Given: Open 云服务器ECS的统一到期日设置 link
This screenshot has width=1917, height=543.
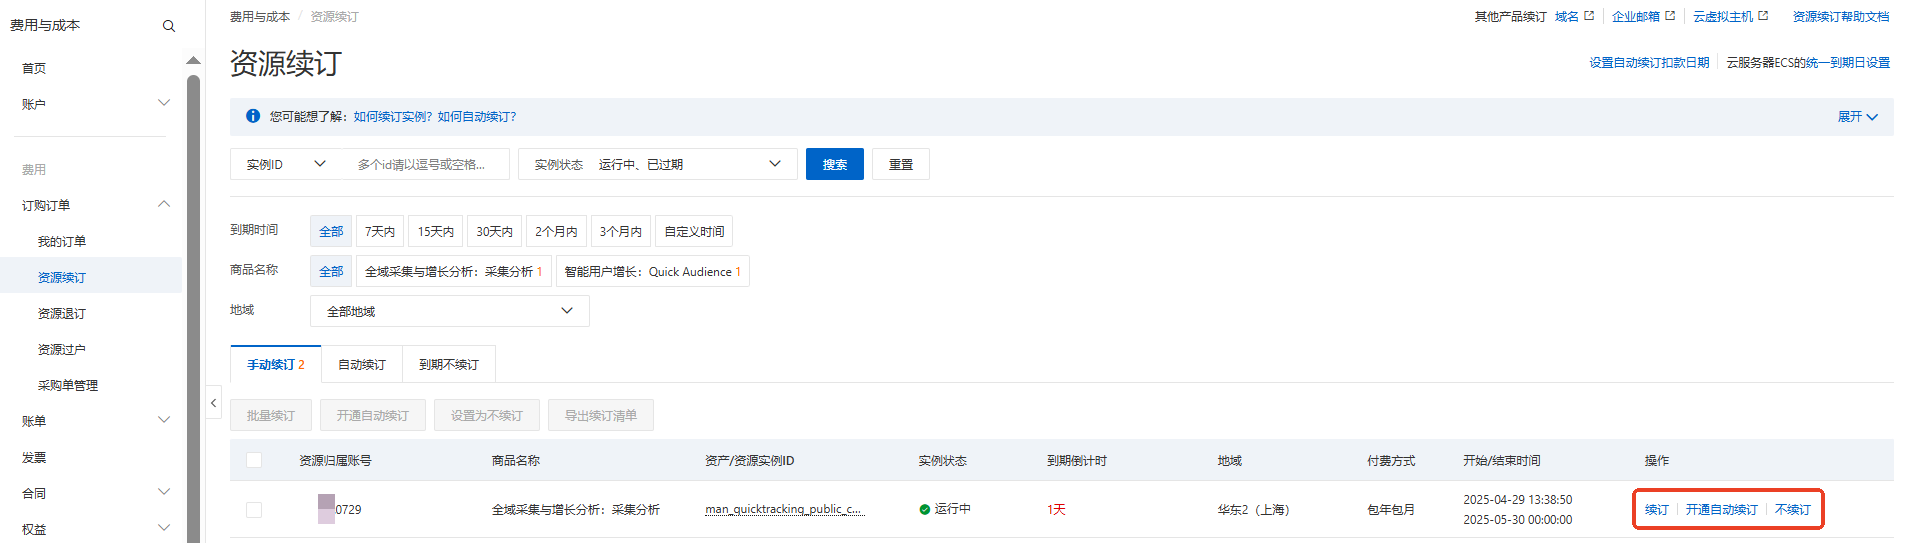Looking at the screenshot, I should (x=1808, y=62).
